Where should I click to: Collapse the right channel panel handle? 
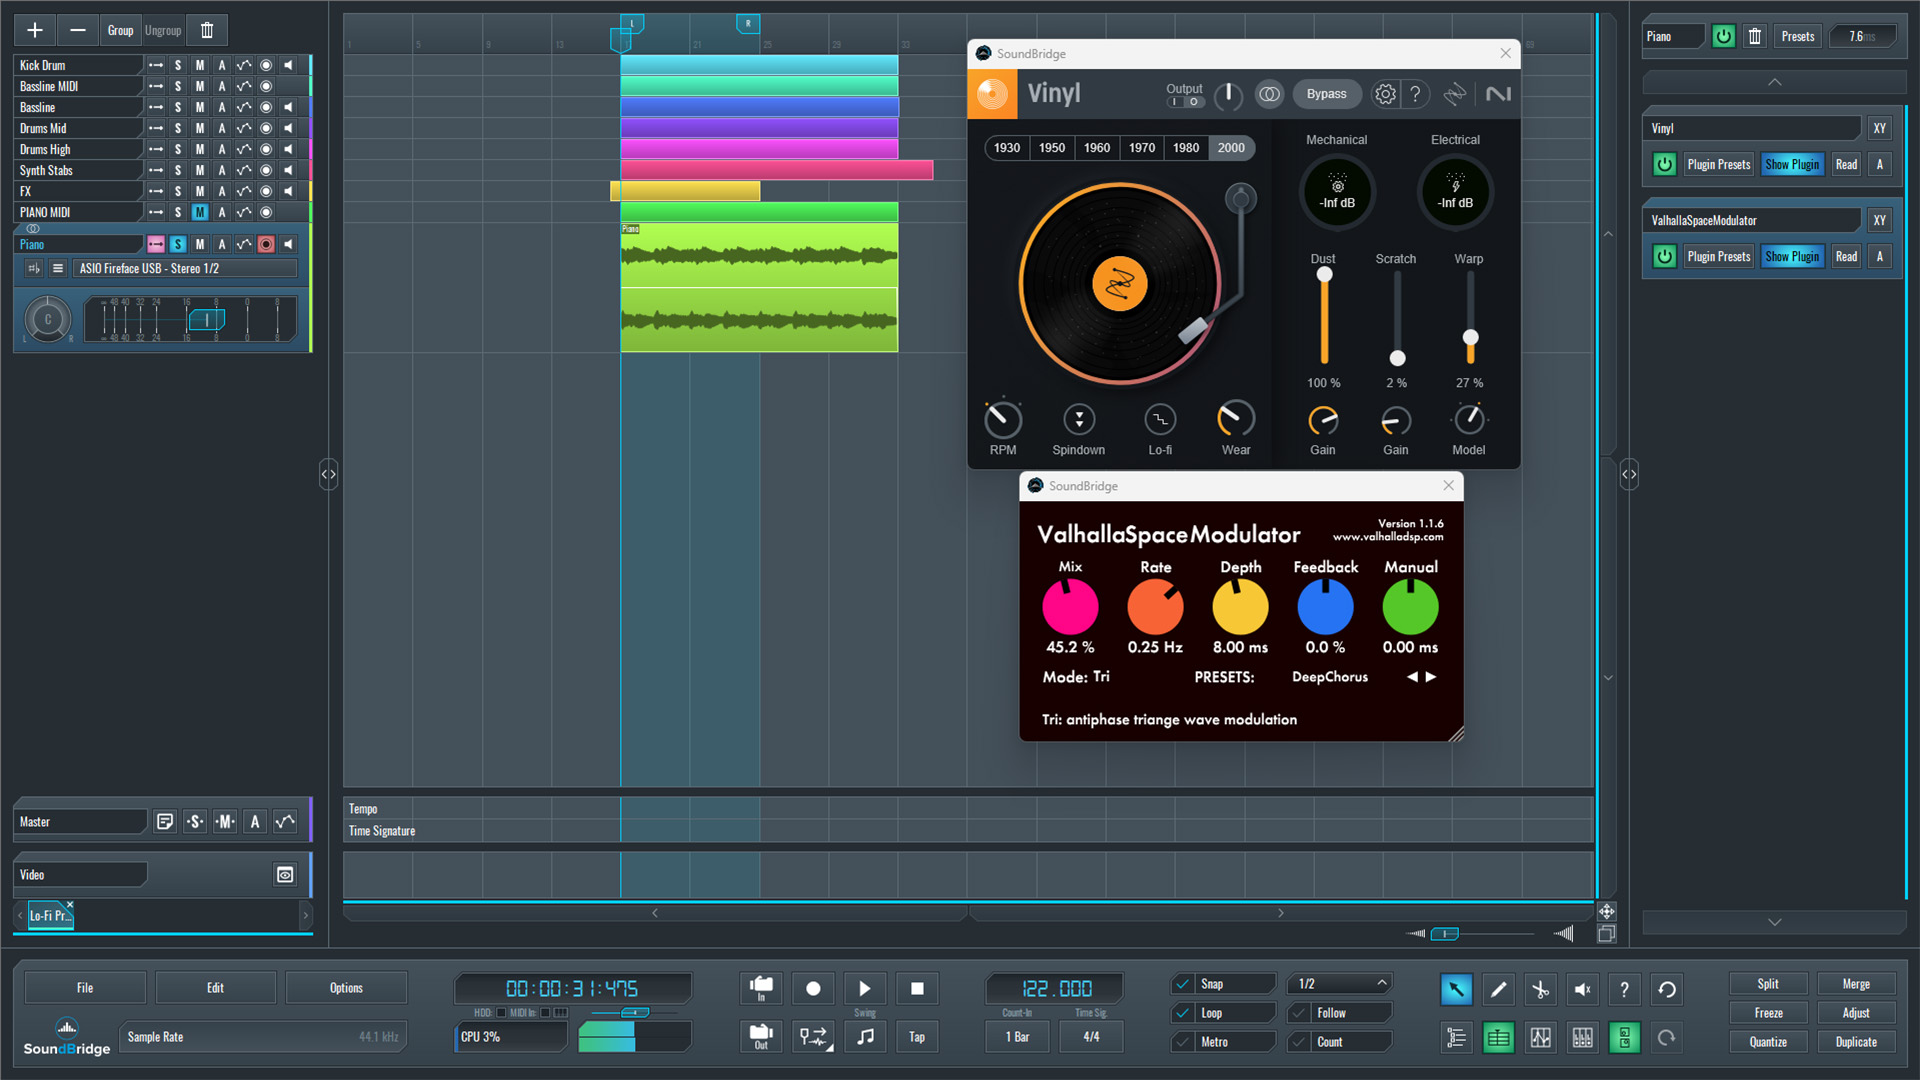click(x=1629, y=474)
